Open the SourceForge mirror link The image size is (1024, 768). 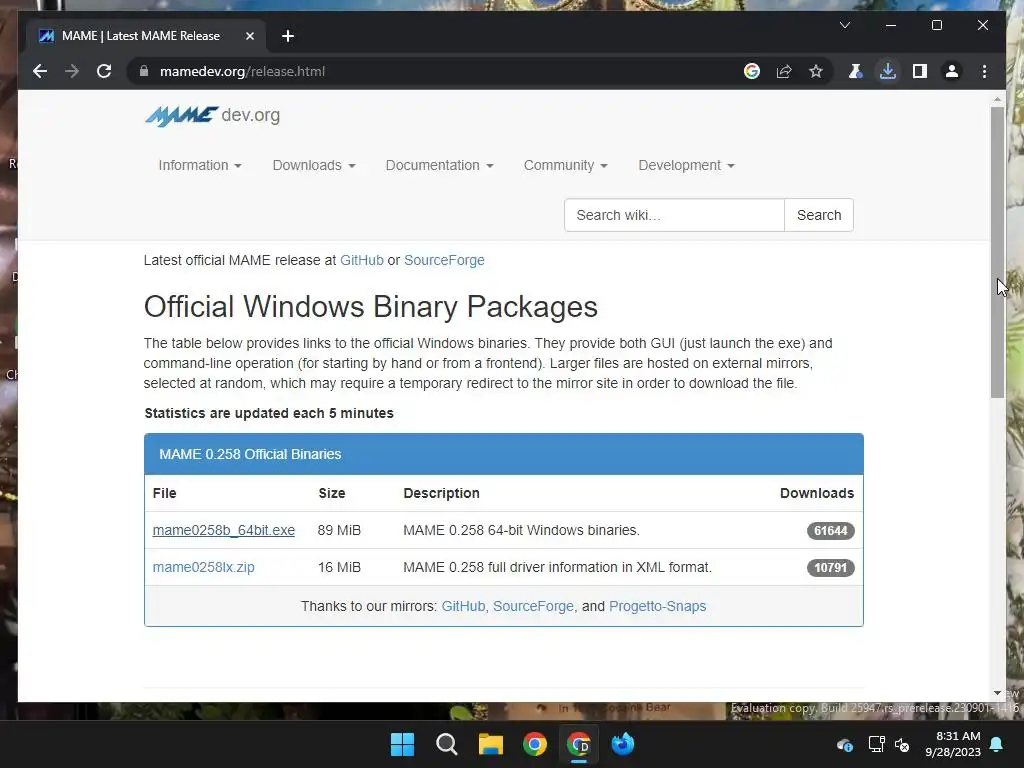coord(534,606)
